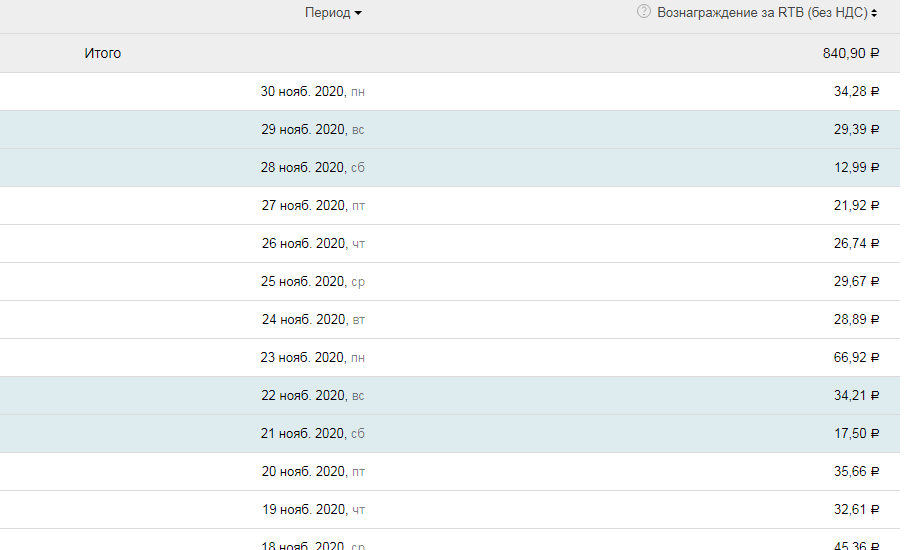Select the value 32,61 ₽

[856, 509]
